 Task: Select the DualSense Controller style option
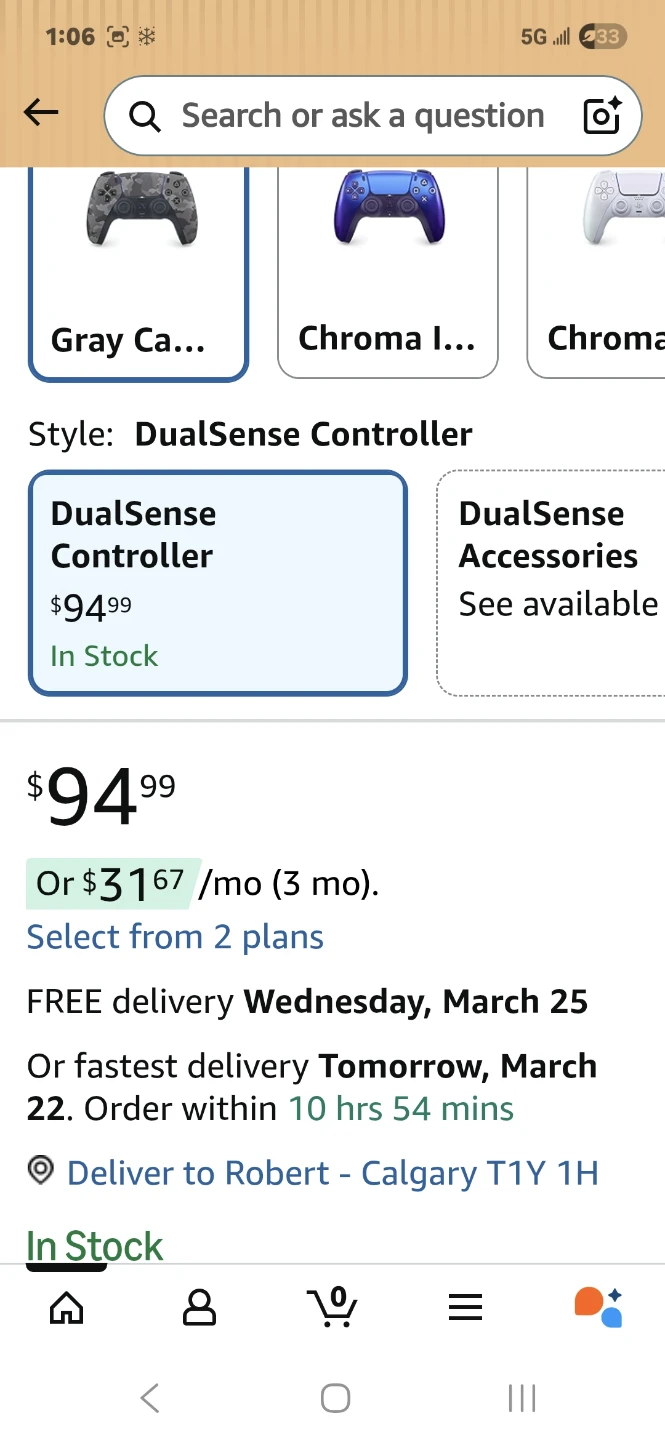[218, 583]
